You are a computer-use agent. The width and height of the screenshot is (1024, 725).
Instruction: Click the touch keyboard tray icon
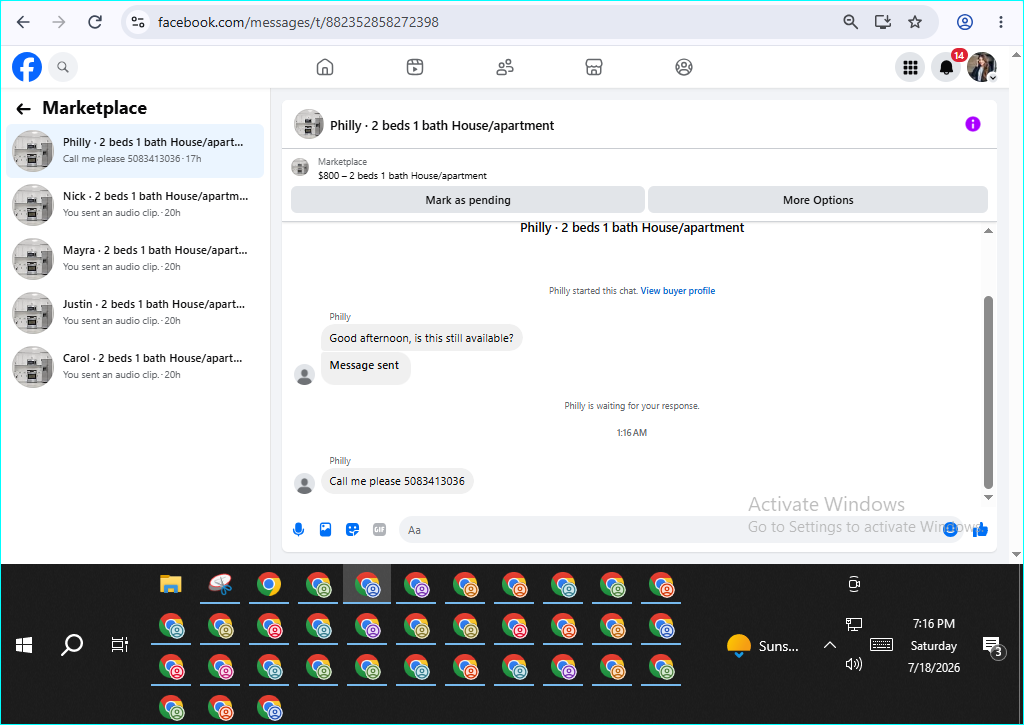pyautogui.click(x=882, y=645)
